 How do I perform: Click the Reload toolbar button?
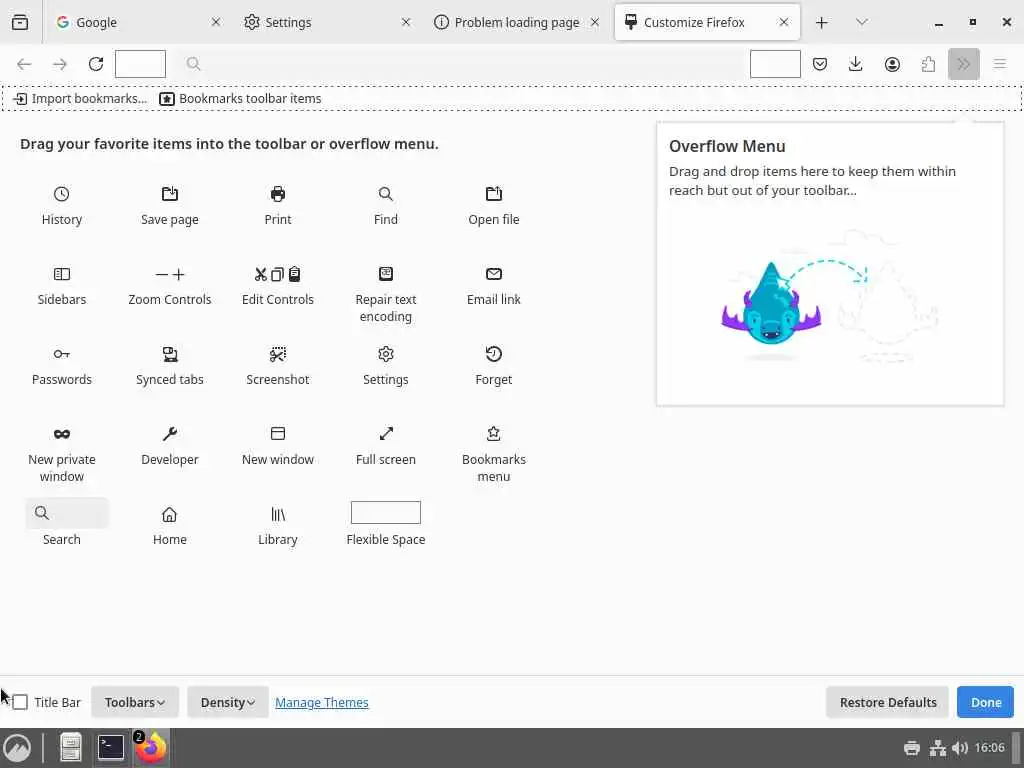point(96,64)
